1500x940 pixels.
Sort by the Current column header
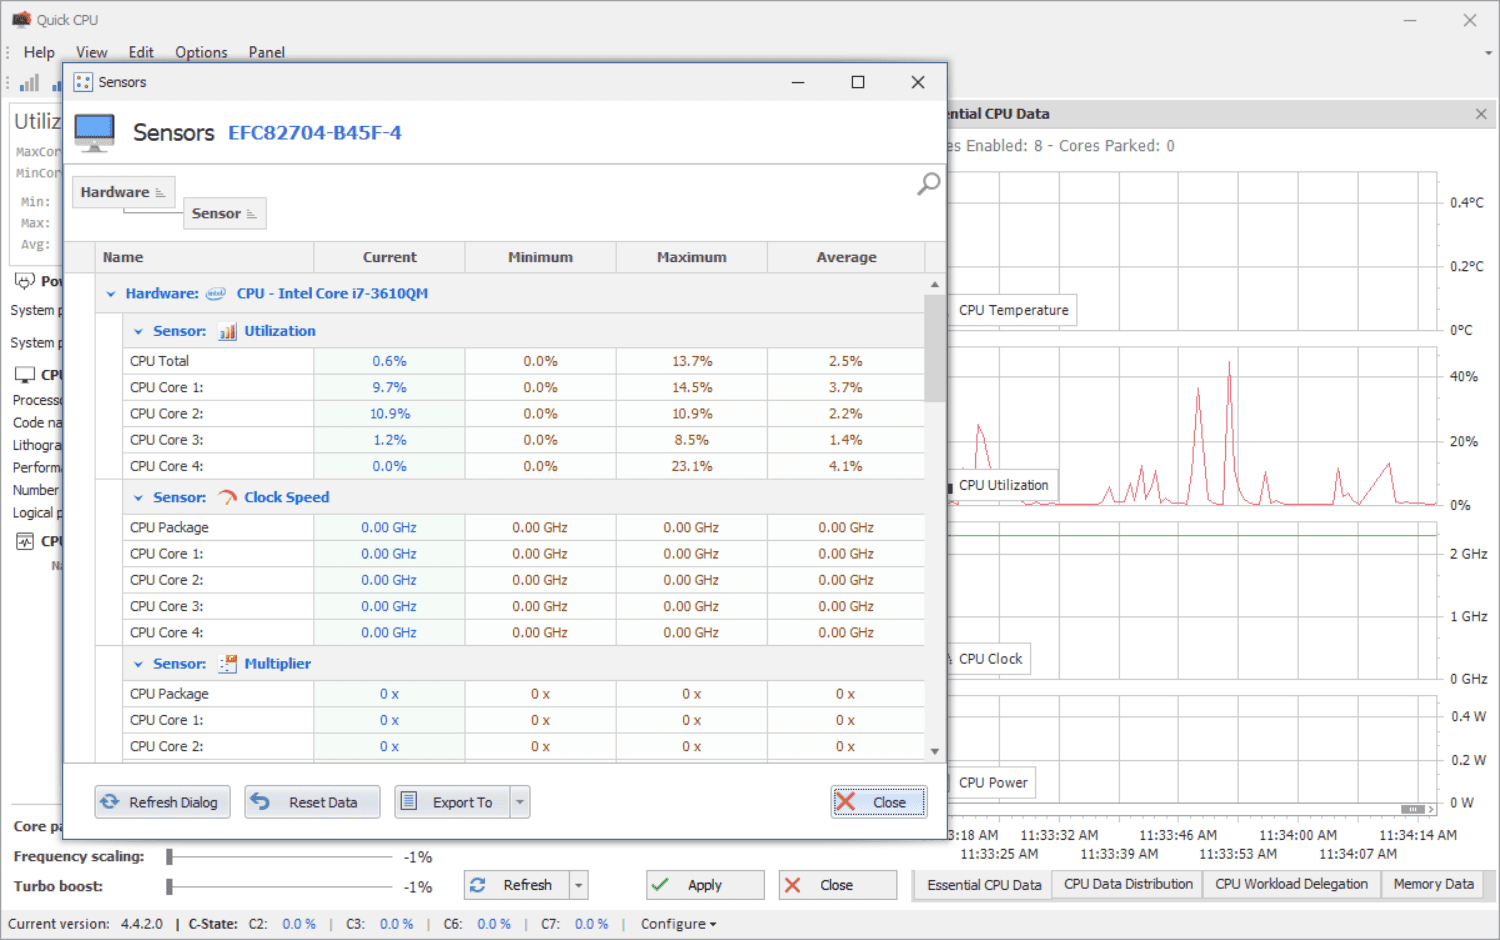point(390,257)
